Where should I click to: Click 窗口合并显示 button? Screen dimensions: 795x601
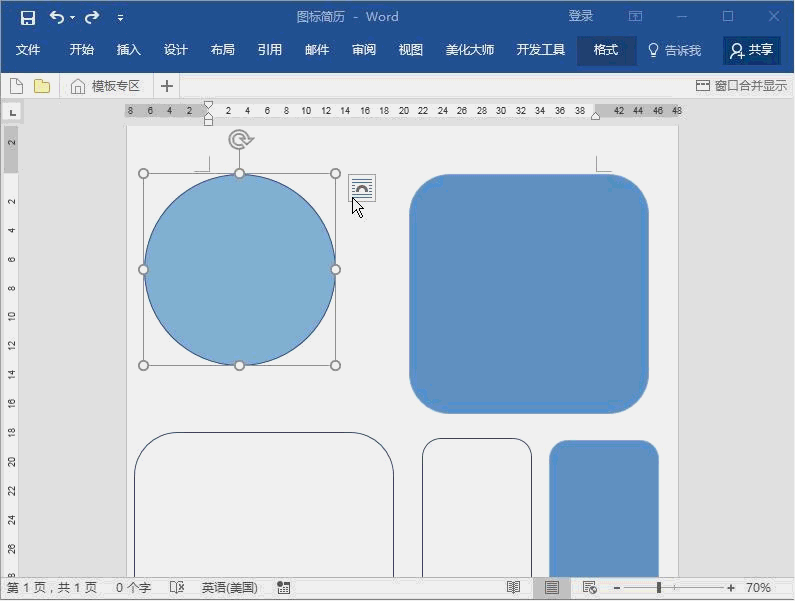pos(741,85)
